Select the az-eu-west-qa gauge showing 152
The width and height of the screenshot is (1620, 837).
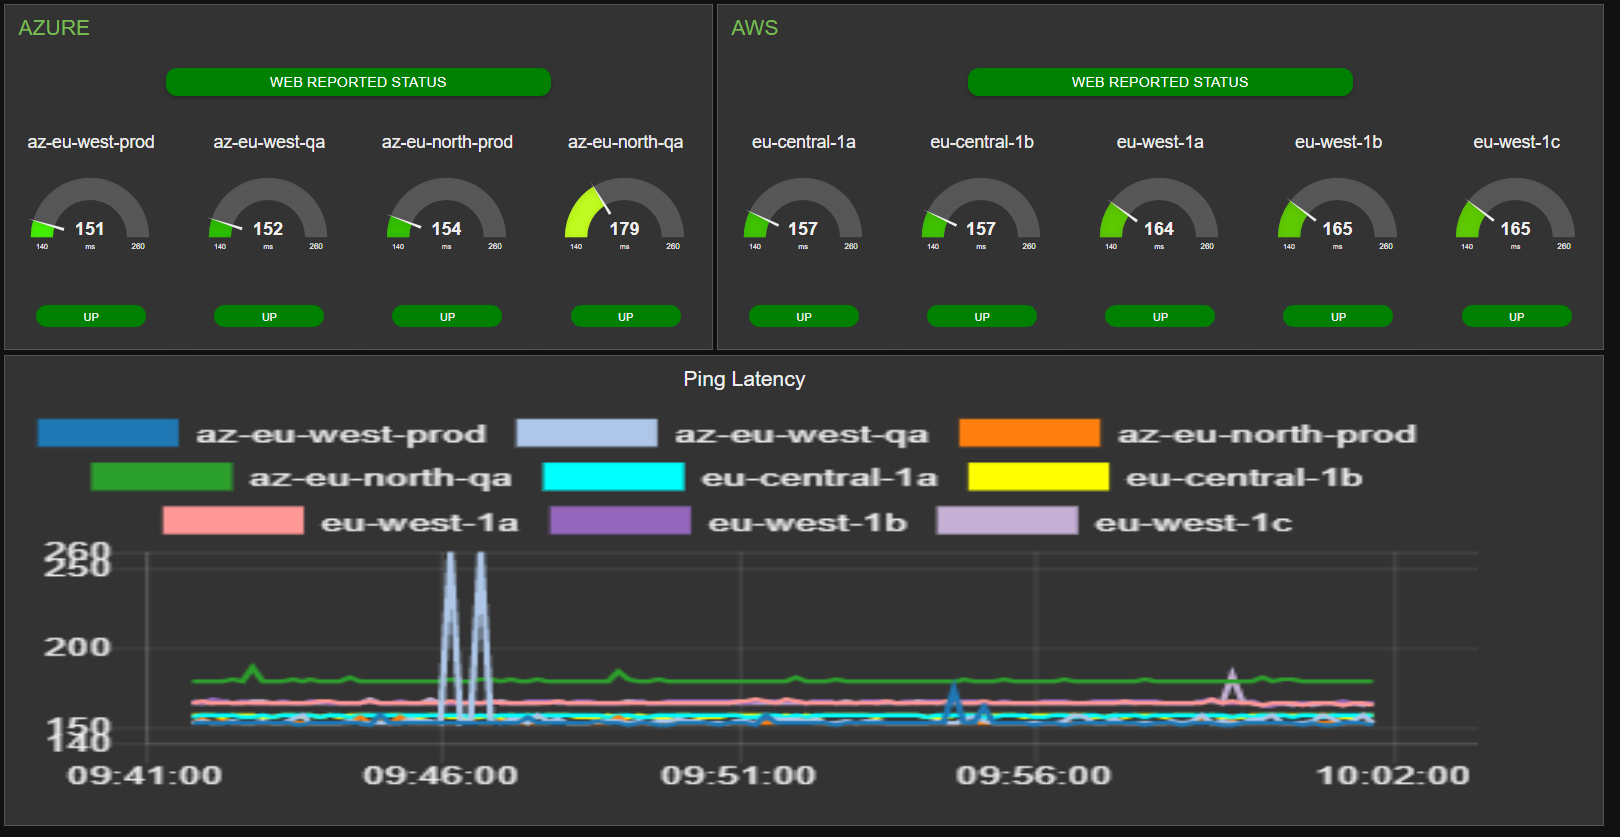click(x=268, y=213)
